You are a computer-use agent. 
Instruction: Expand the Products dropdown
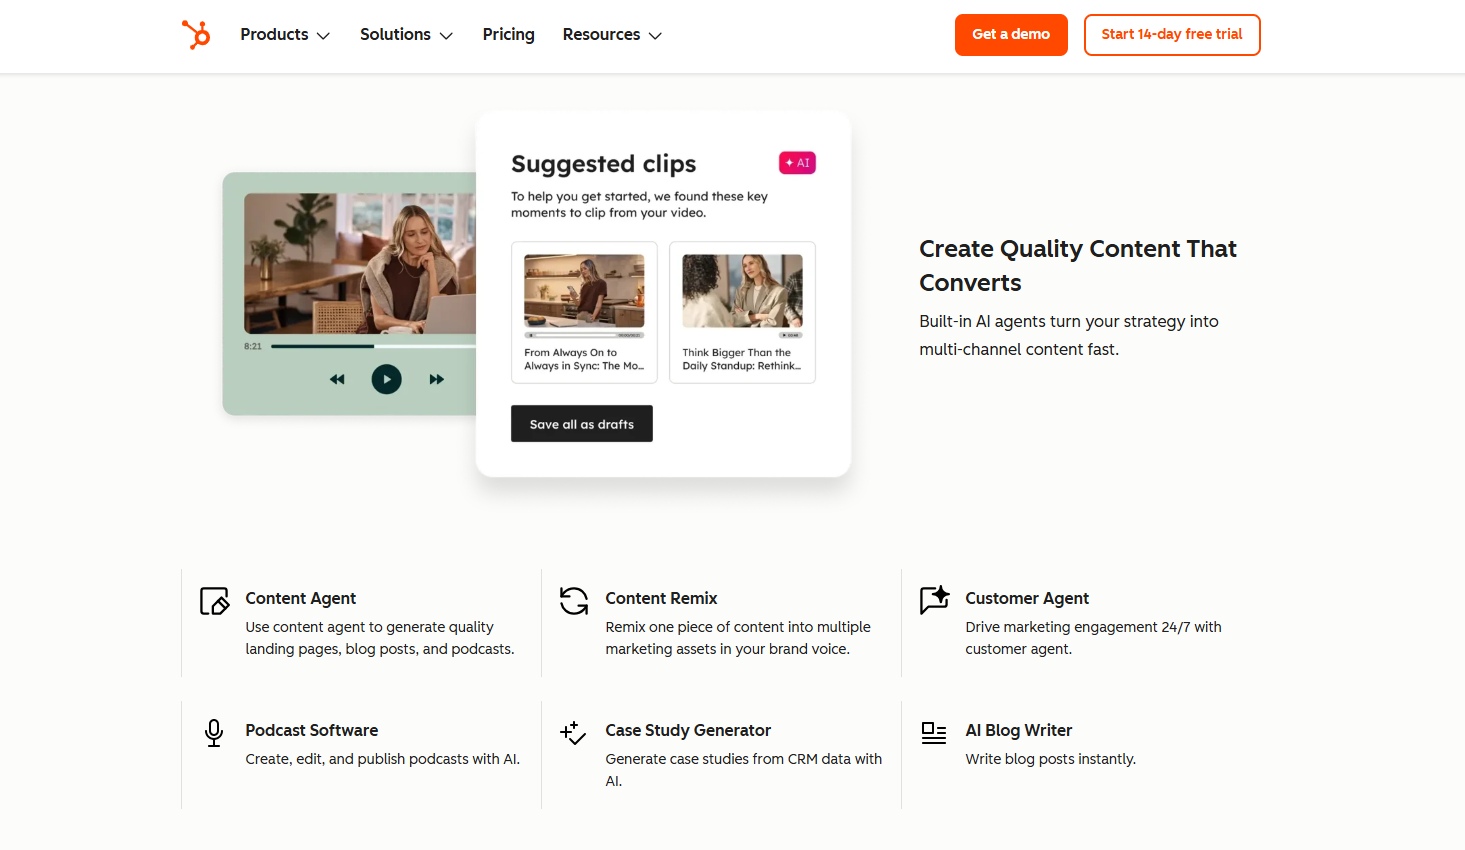coord(284,34)
